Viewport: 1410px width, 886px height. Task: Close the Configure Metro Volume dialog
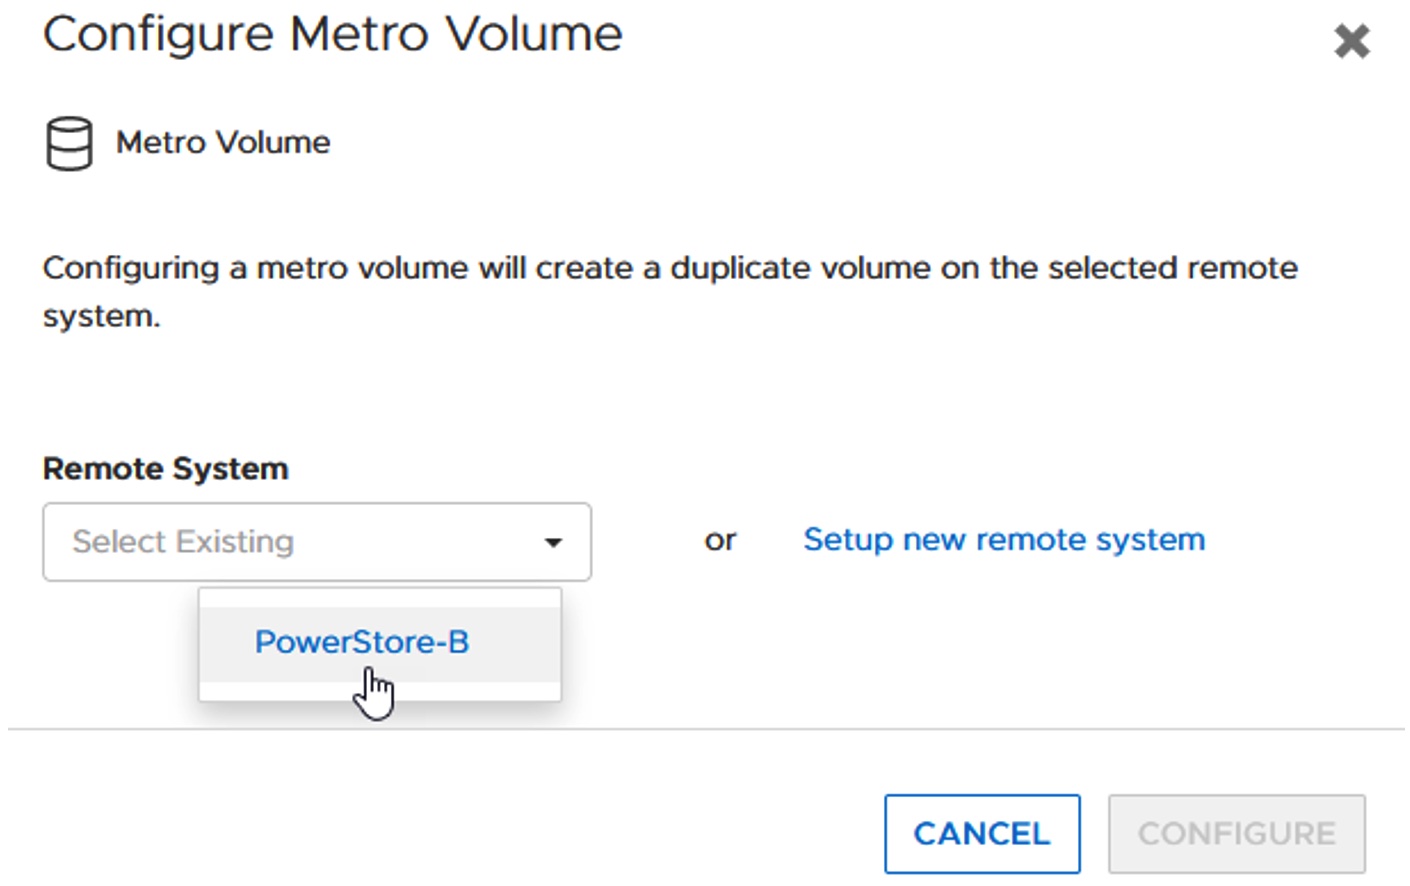point(1351,41)
